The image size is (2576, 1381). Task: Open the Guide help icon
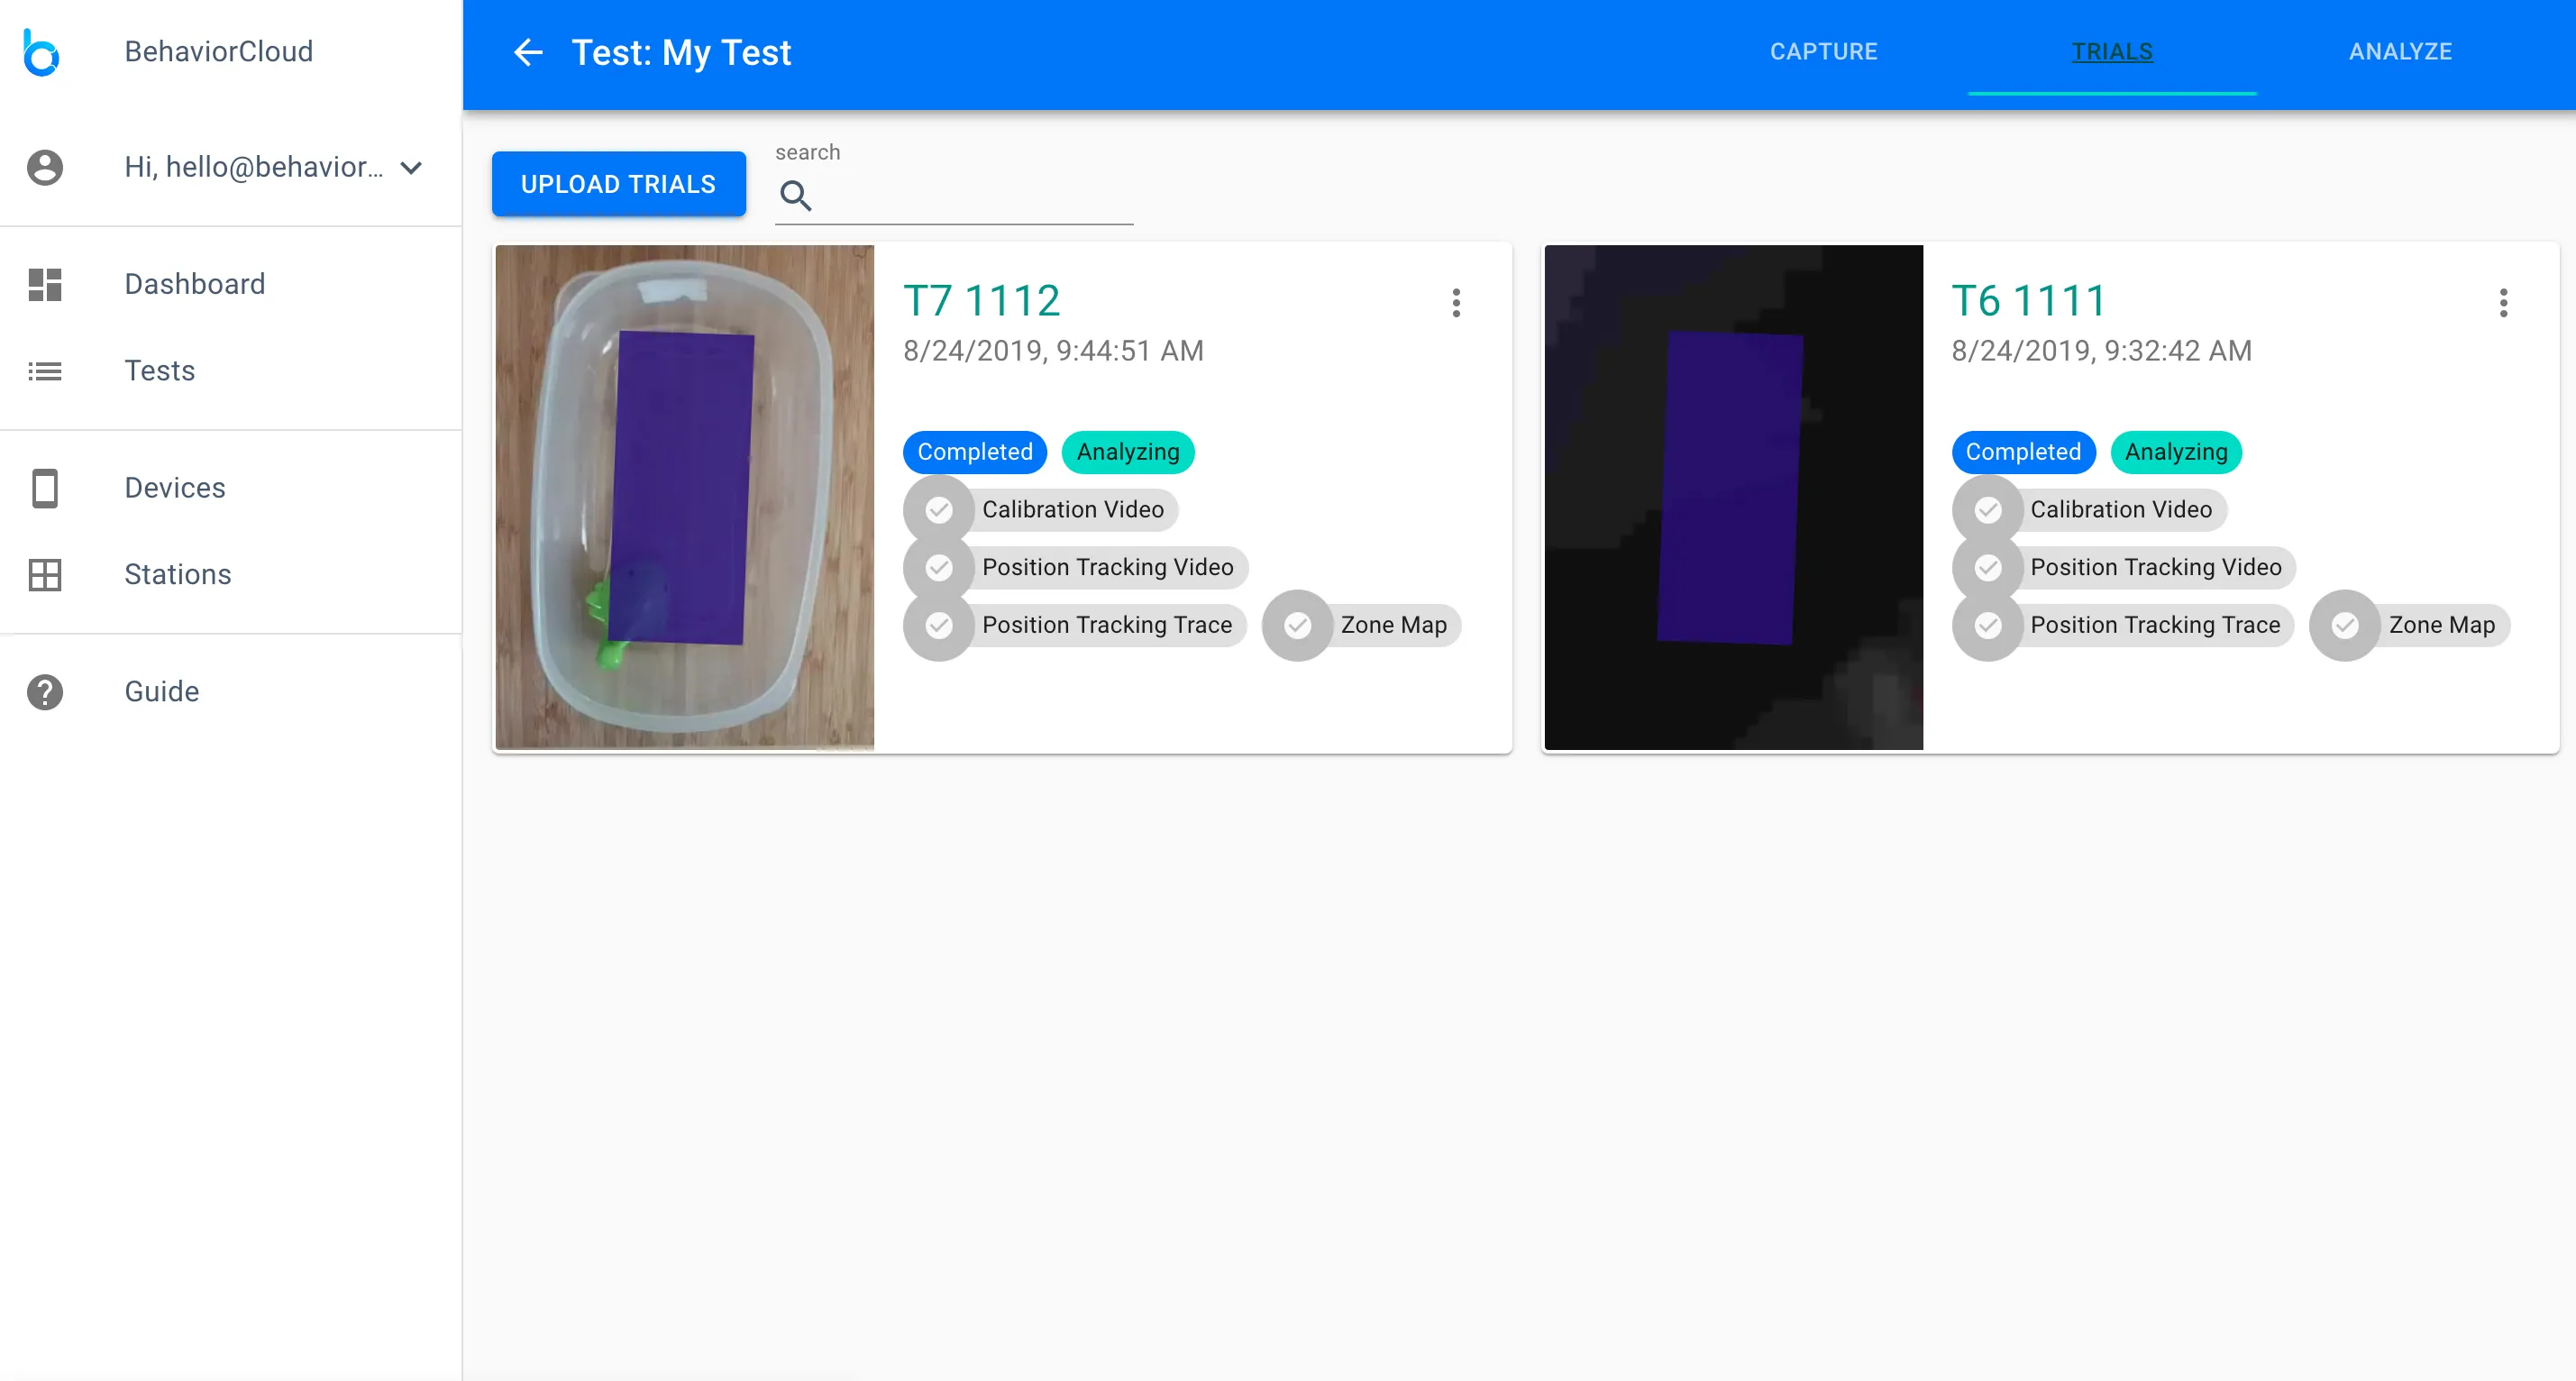(x=45, y=692)
